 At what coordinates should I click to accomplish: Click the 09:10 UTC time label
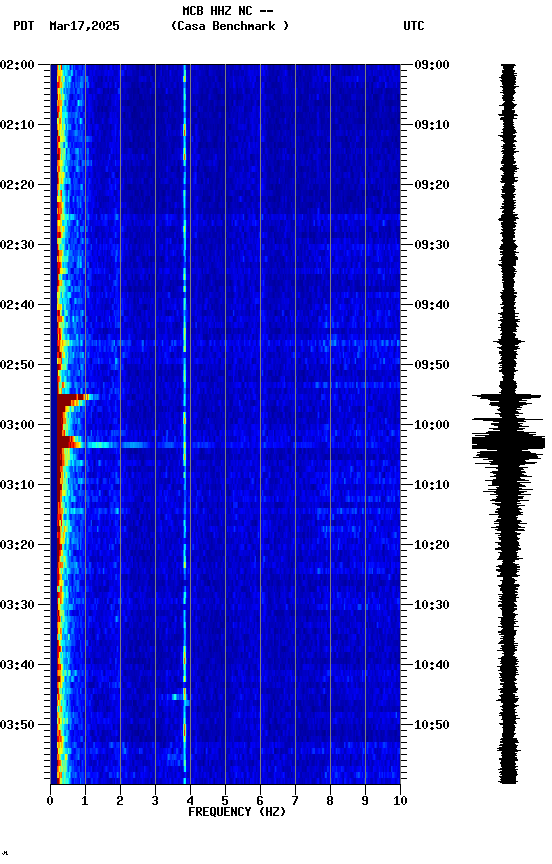click(x=432, y=125)
